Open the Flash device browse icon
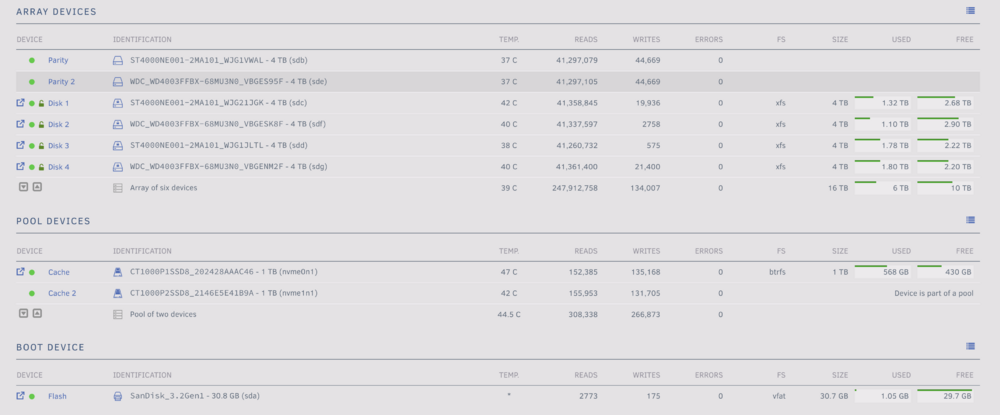 20,396
